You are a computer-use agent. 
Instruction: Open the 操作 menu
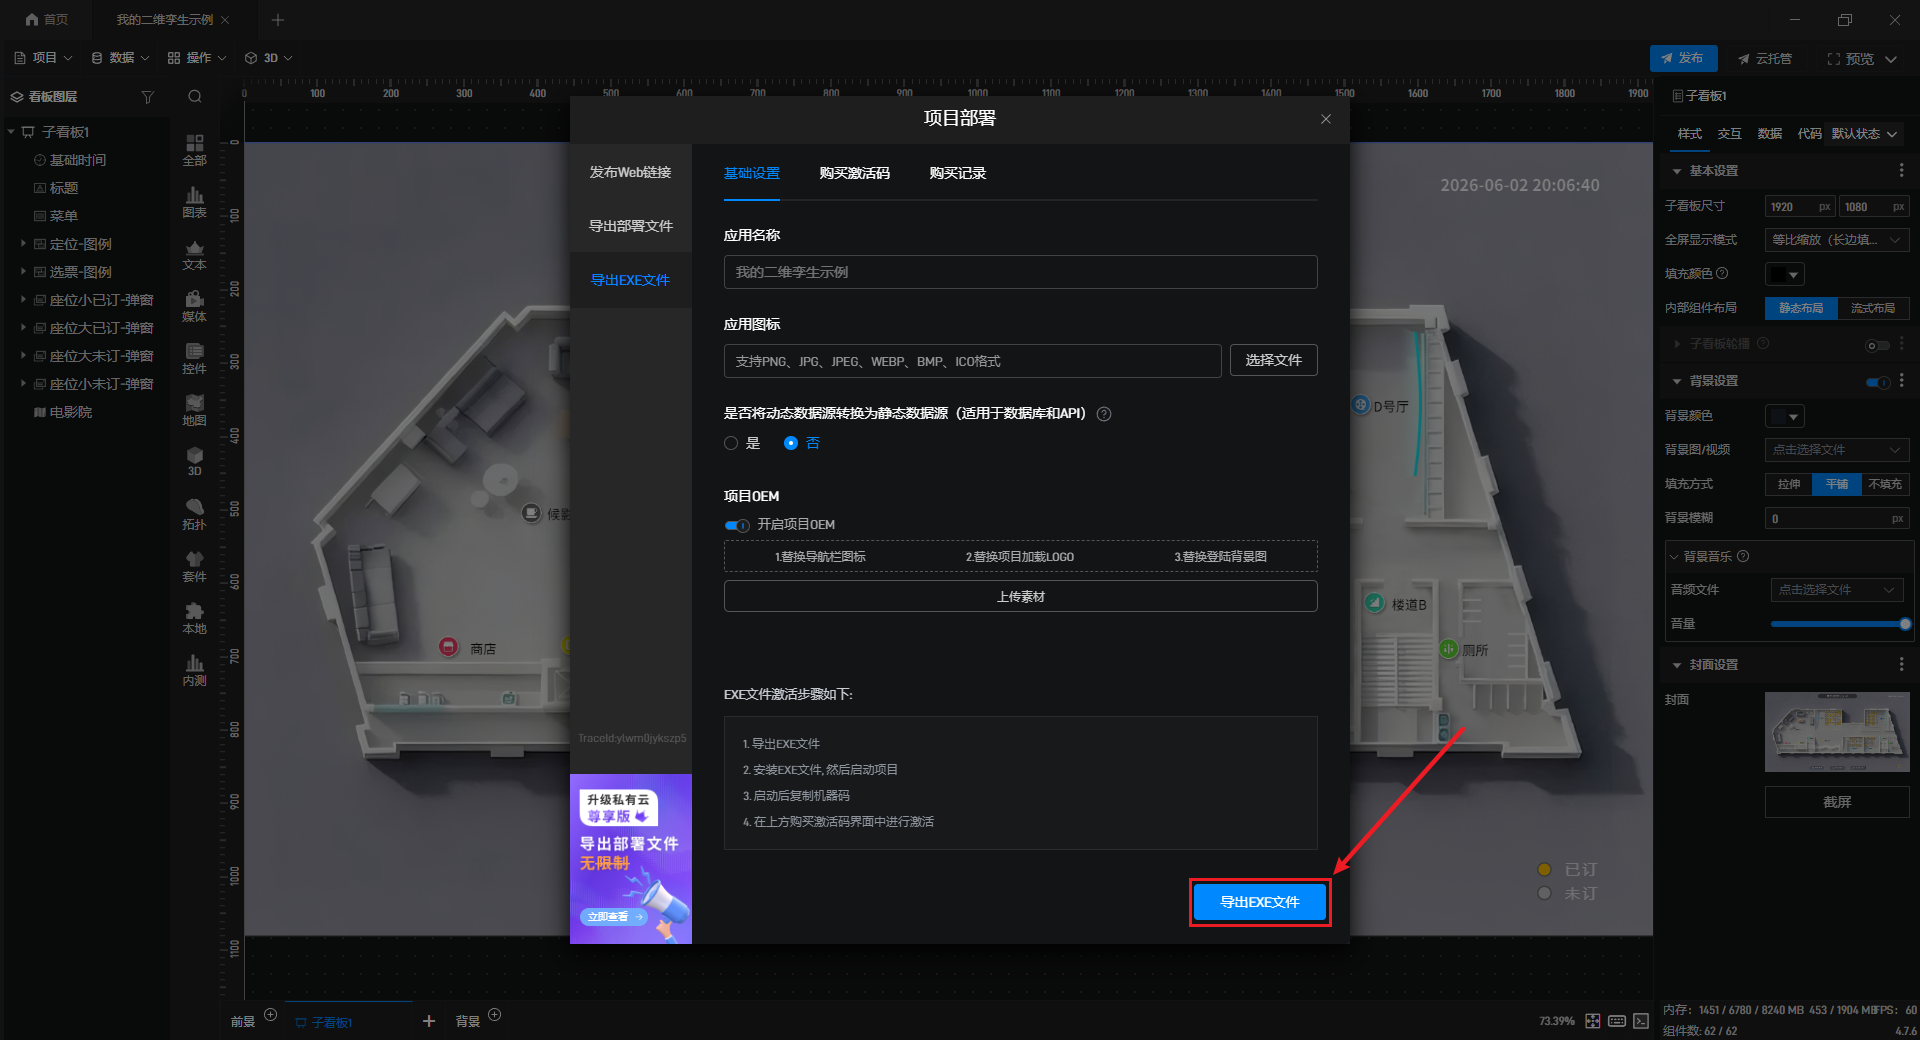tap(197, 58)
